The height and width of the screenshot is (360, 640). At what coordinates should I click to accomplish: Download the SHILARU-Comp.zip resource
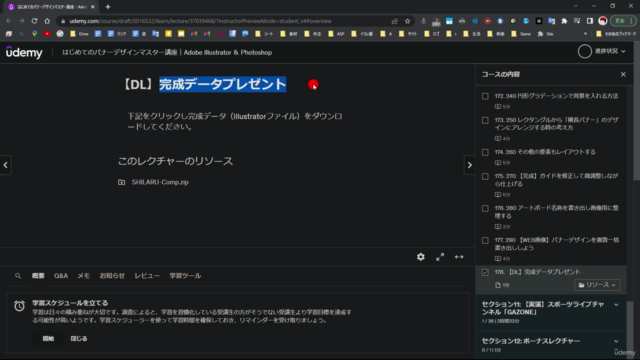point(160,182)
